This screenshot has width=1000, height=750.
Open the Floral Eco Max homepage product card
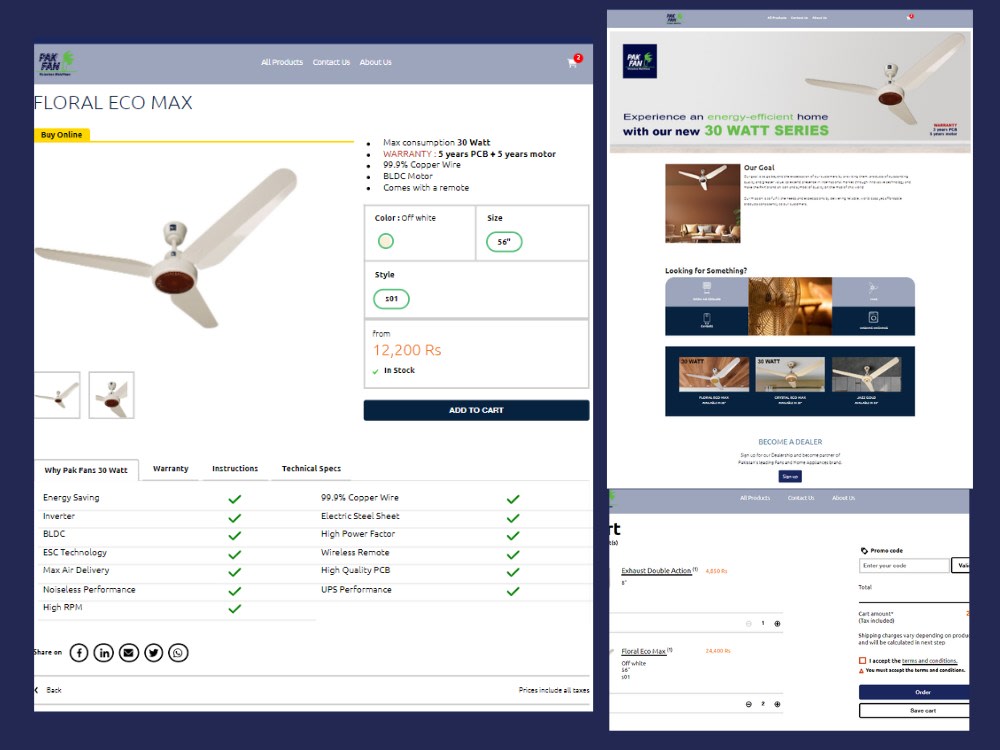(x=714, y=380)
